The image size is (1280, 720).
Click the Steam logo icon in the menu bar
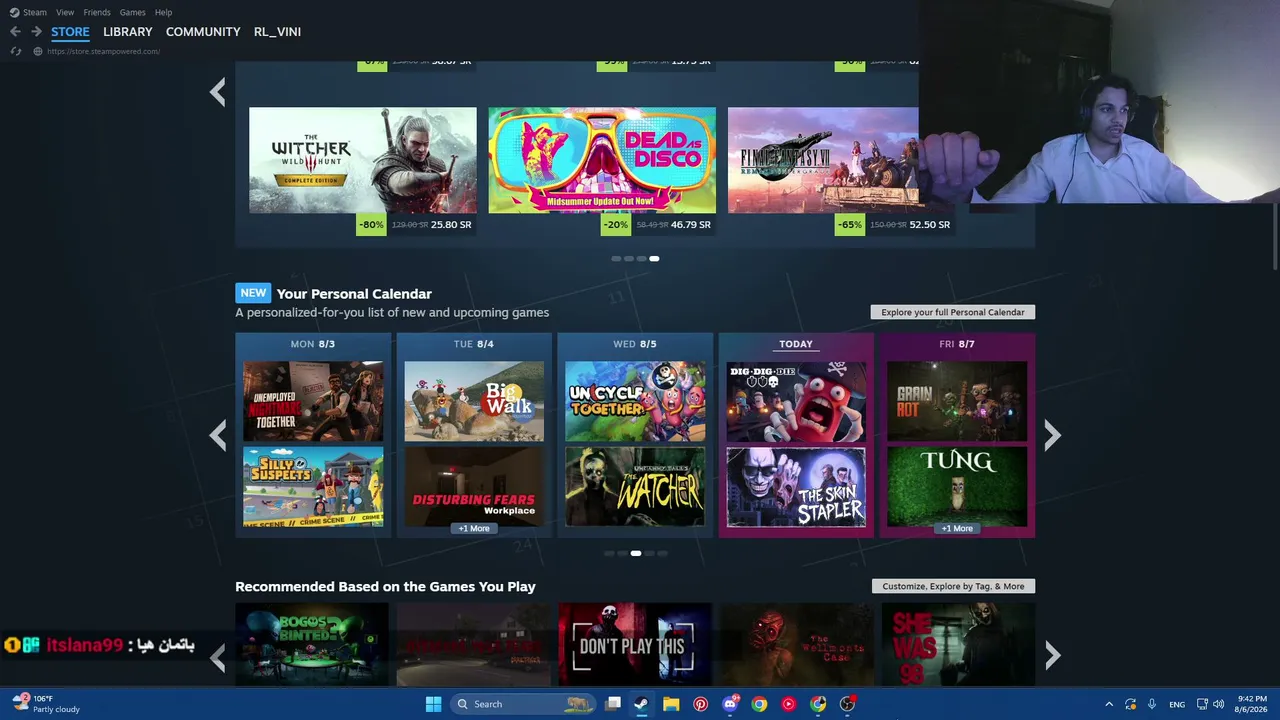(14, 12)
